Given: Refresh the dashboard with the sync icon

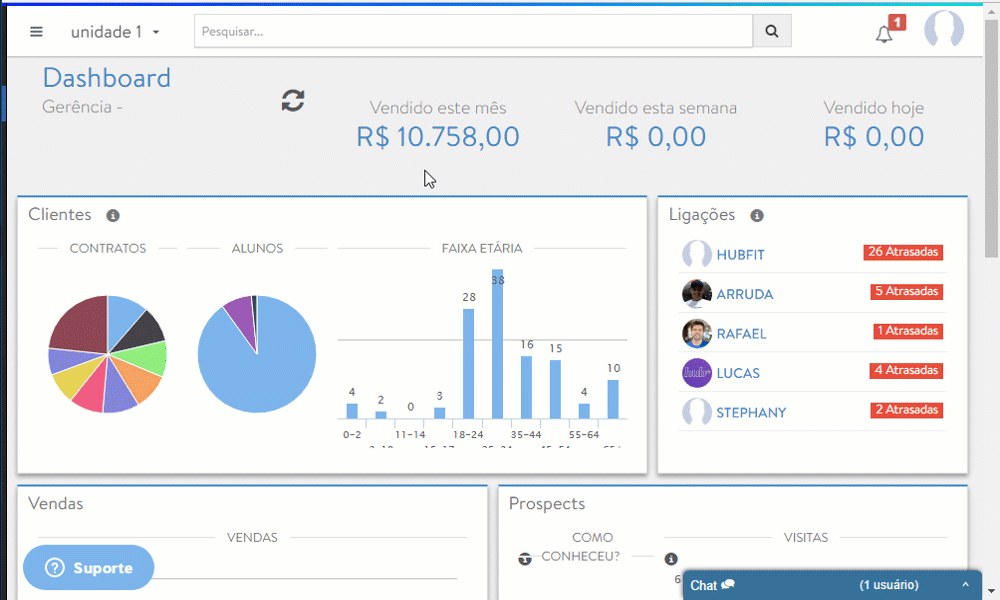Looking at the screenshot, I should (x=293, y=100).
